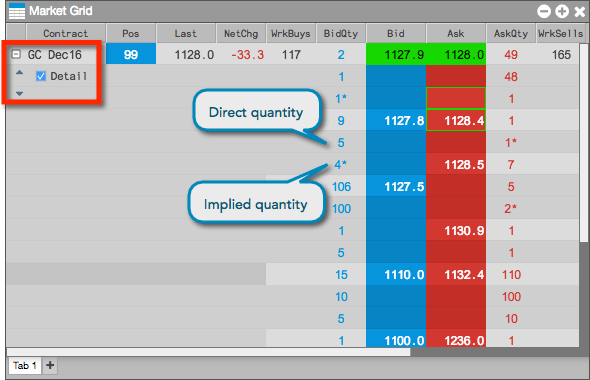The image size is (590, 380).
Task: Click the ask price 1128.4
Action: [x=456, y=120]
